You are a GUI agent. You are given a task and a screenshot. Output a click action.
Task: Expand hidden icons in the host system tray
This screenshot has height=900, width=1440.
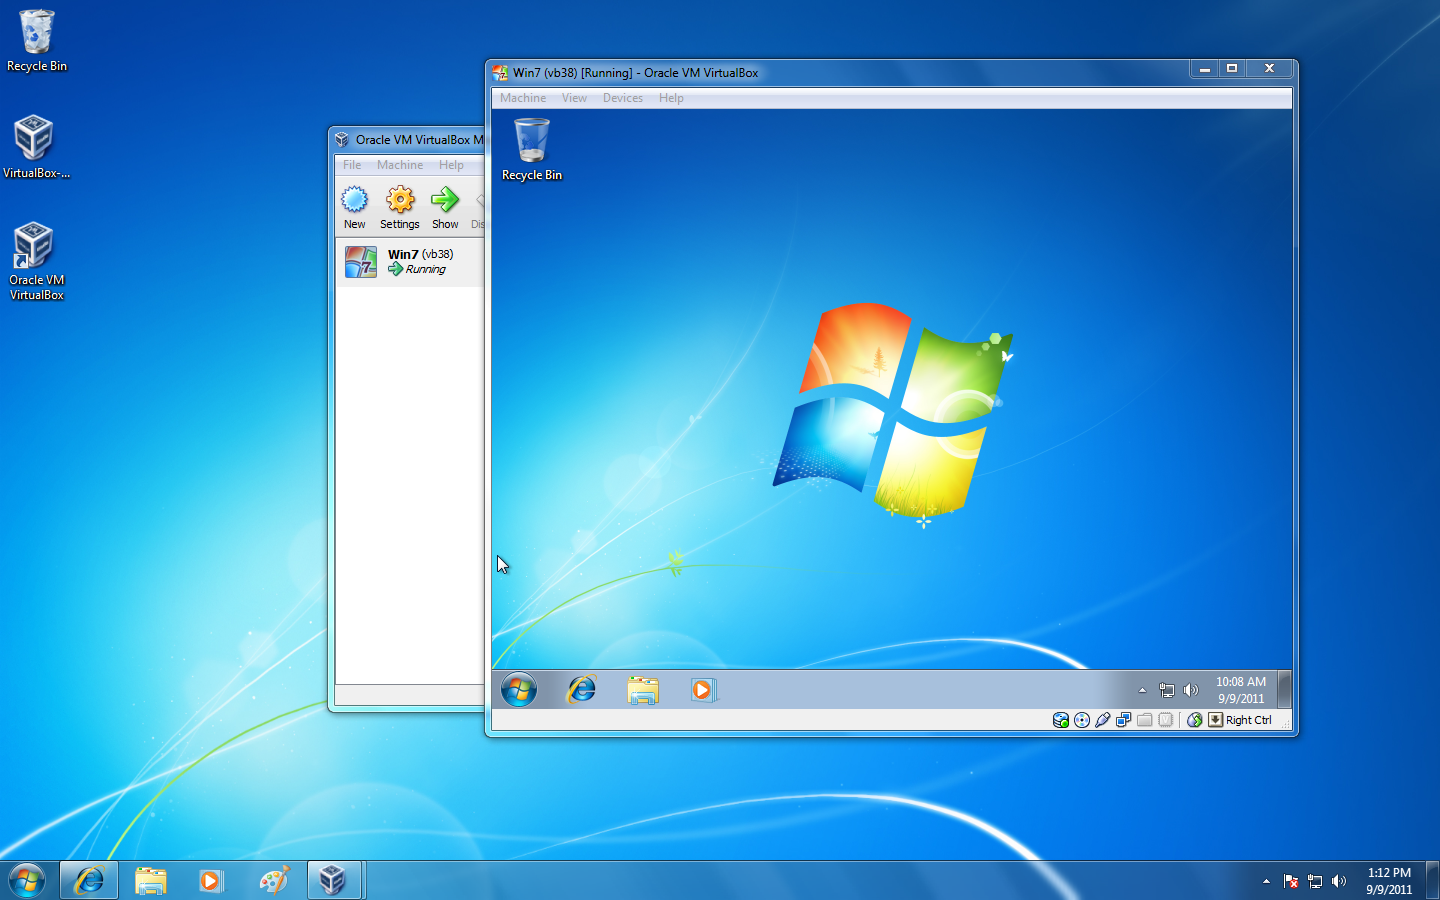tap(1266, 881)
